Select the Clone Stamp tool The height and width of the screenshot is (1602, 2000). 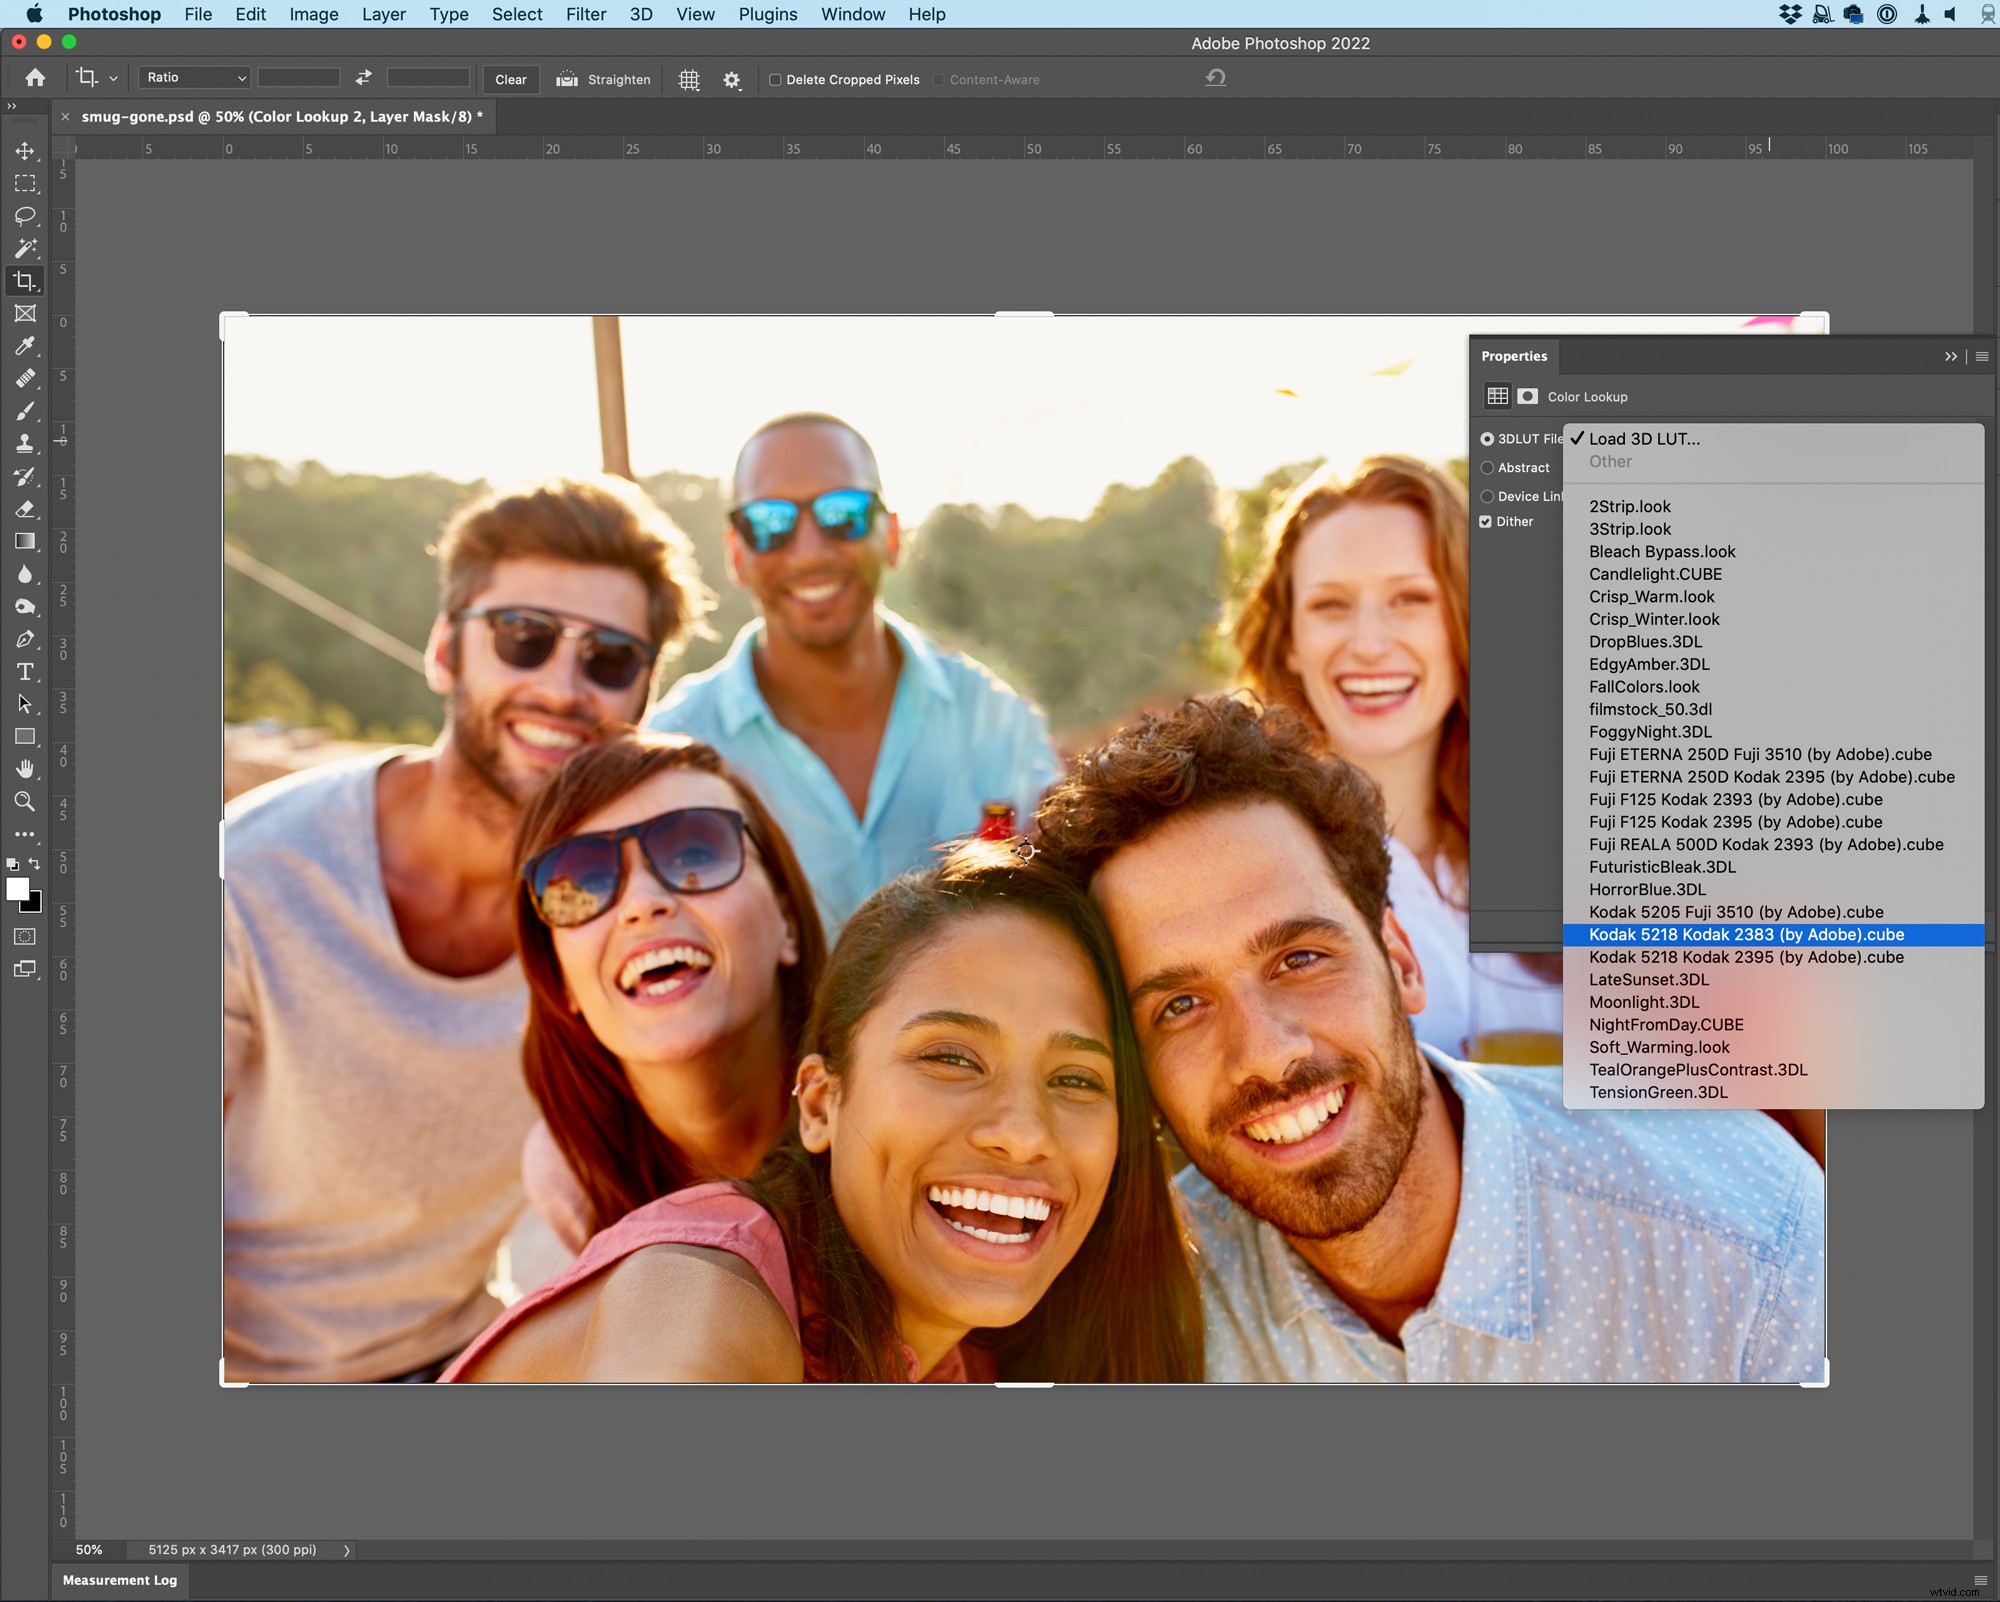pos(25,443)
